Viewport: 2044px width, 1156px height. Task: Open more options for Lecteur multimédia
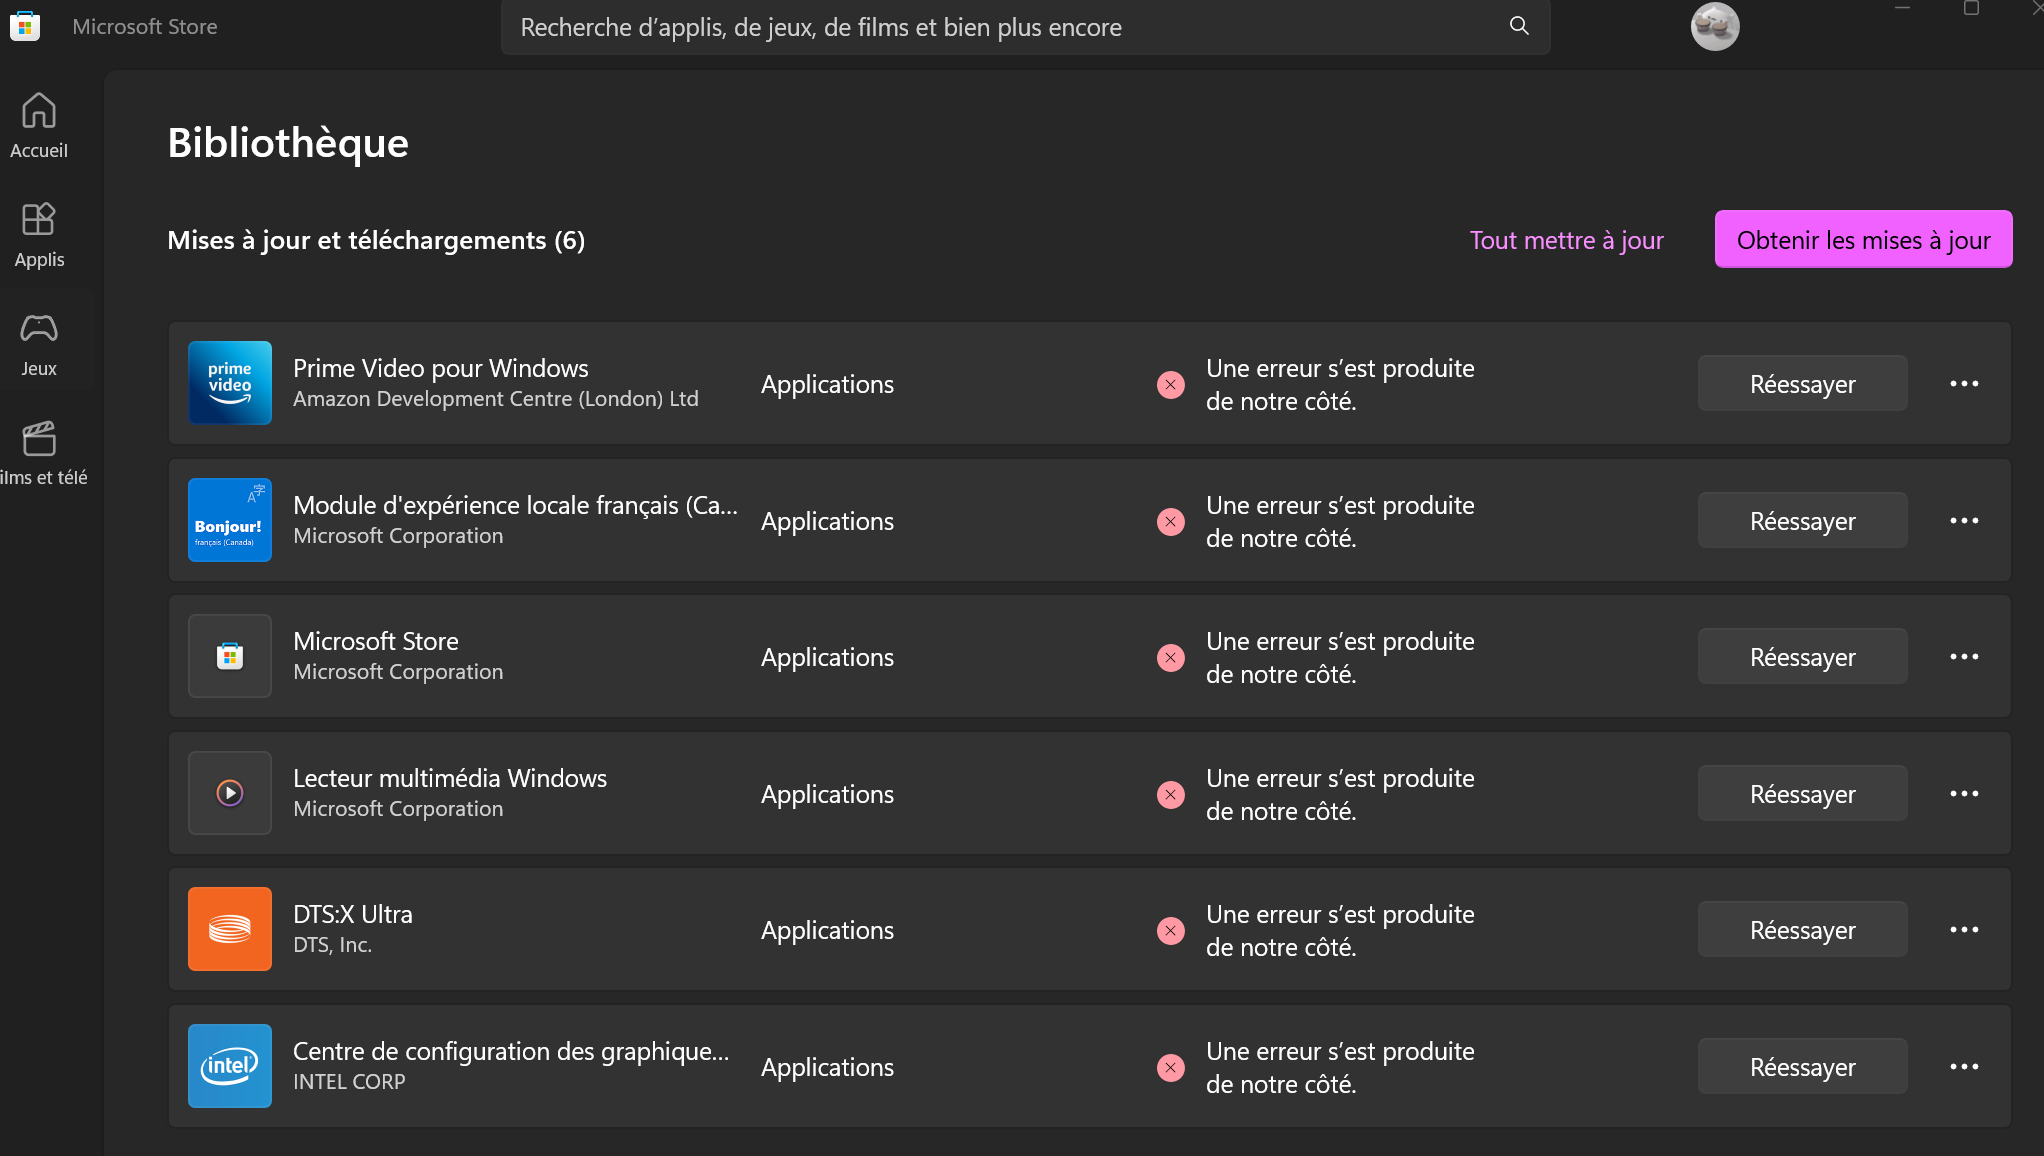point(1964,794)
